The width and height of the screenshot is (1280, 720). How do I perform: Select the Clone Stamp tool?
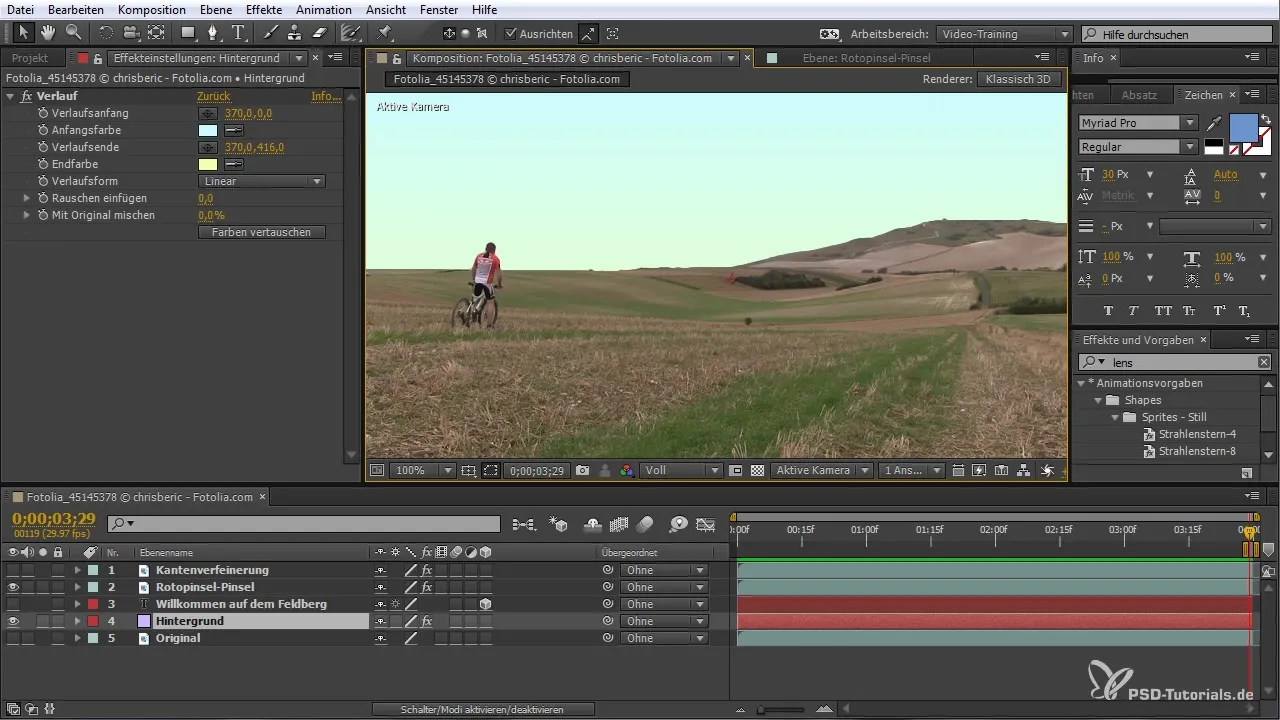click(295, 33)
